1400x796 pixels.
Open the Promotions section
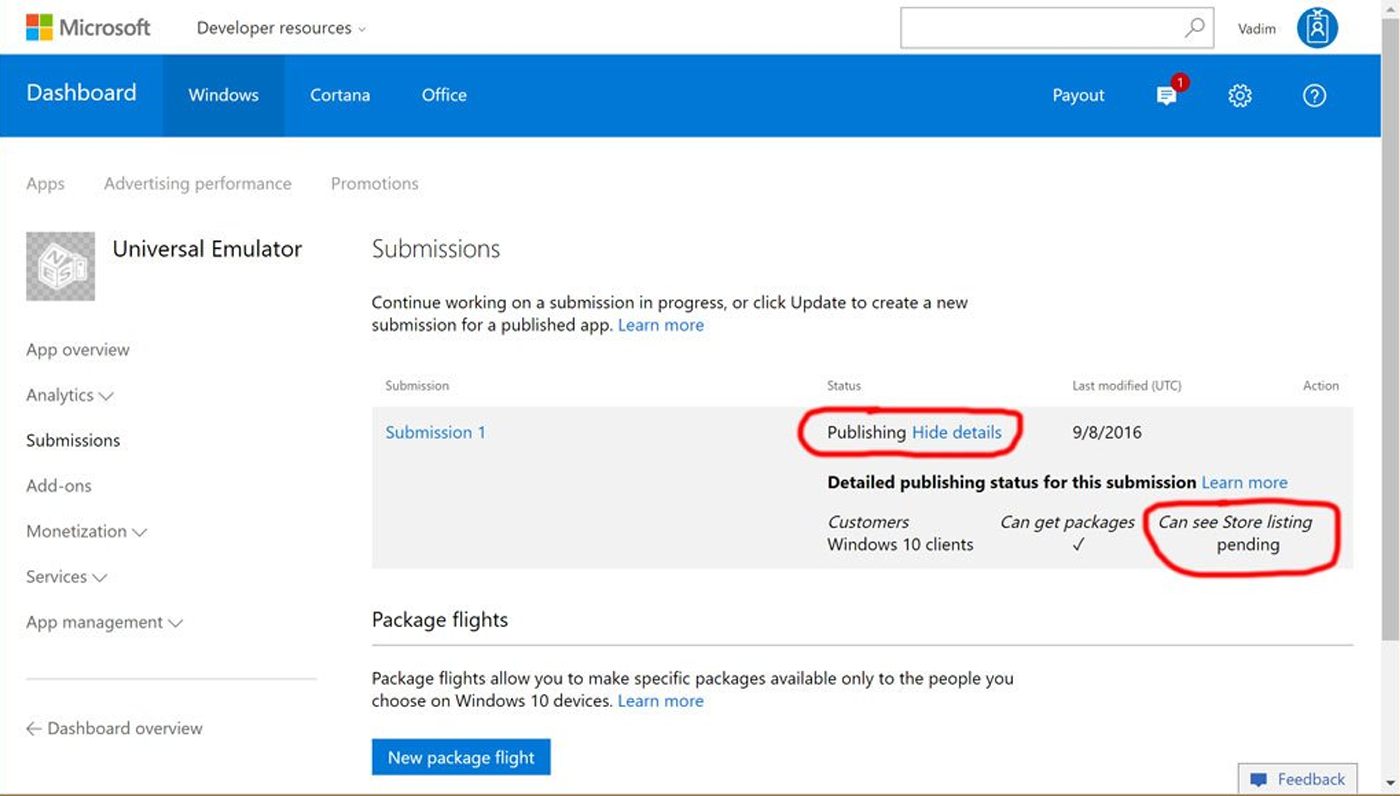[x=375, y=183]
